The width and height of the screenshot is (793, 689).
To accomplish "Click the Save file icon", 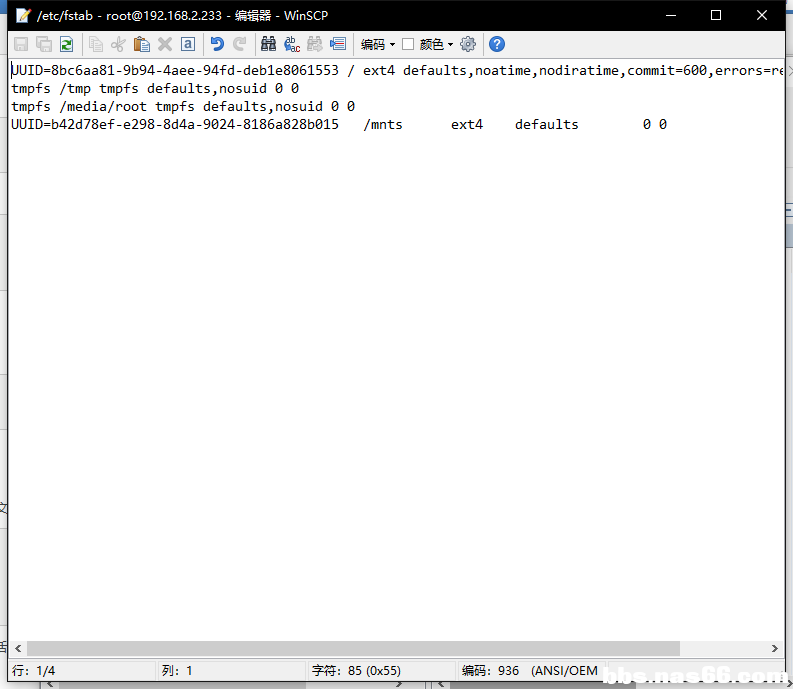I will point(21,44).
